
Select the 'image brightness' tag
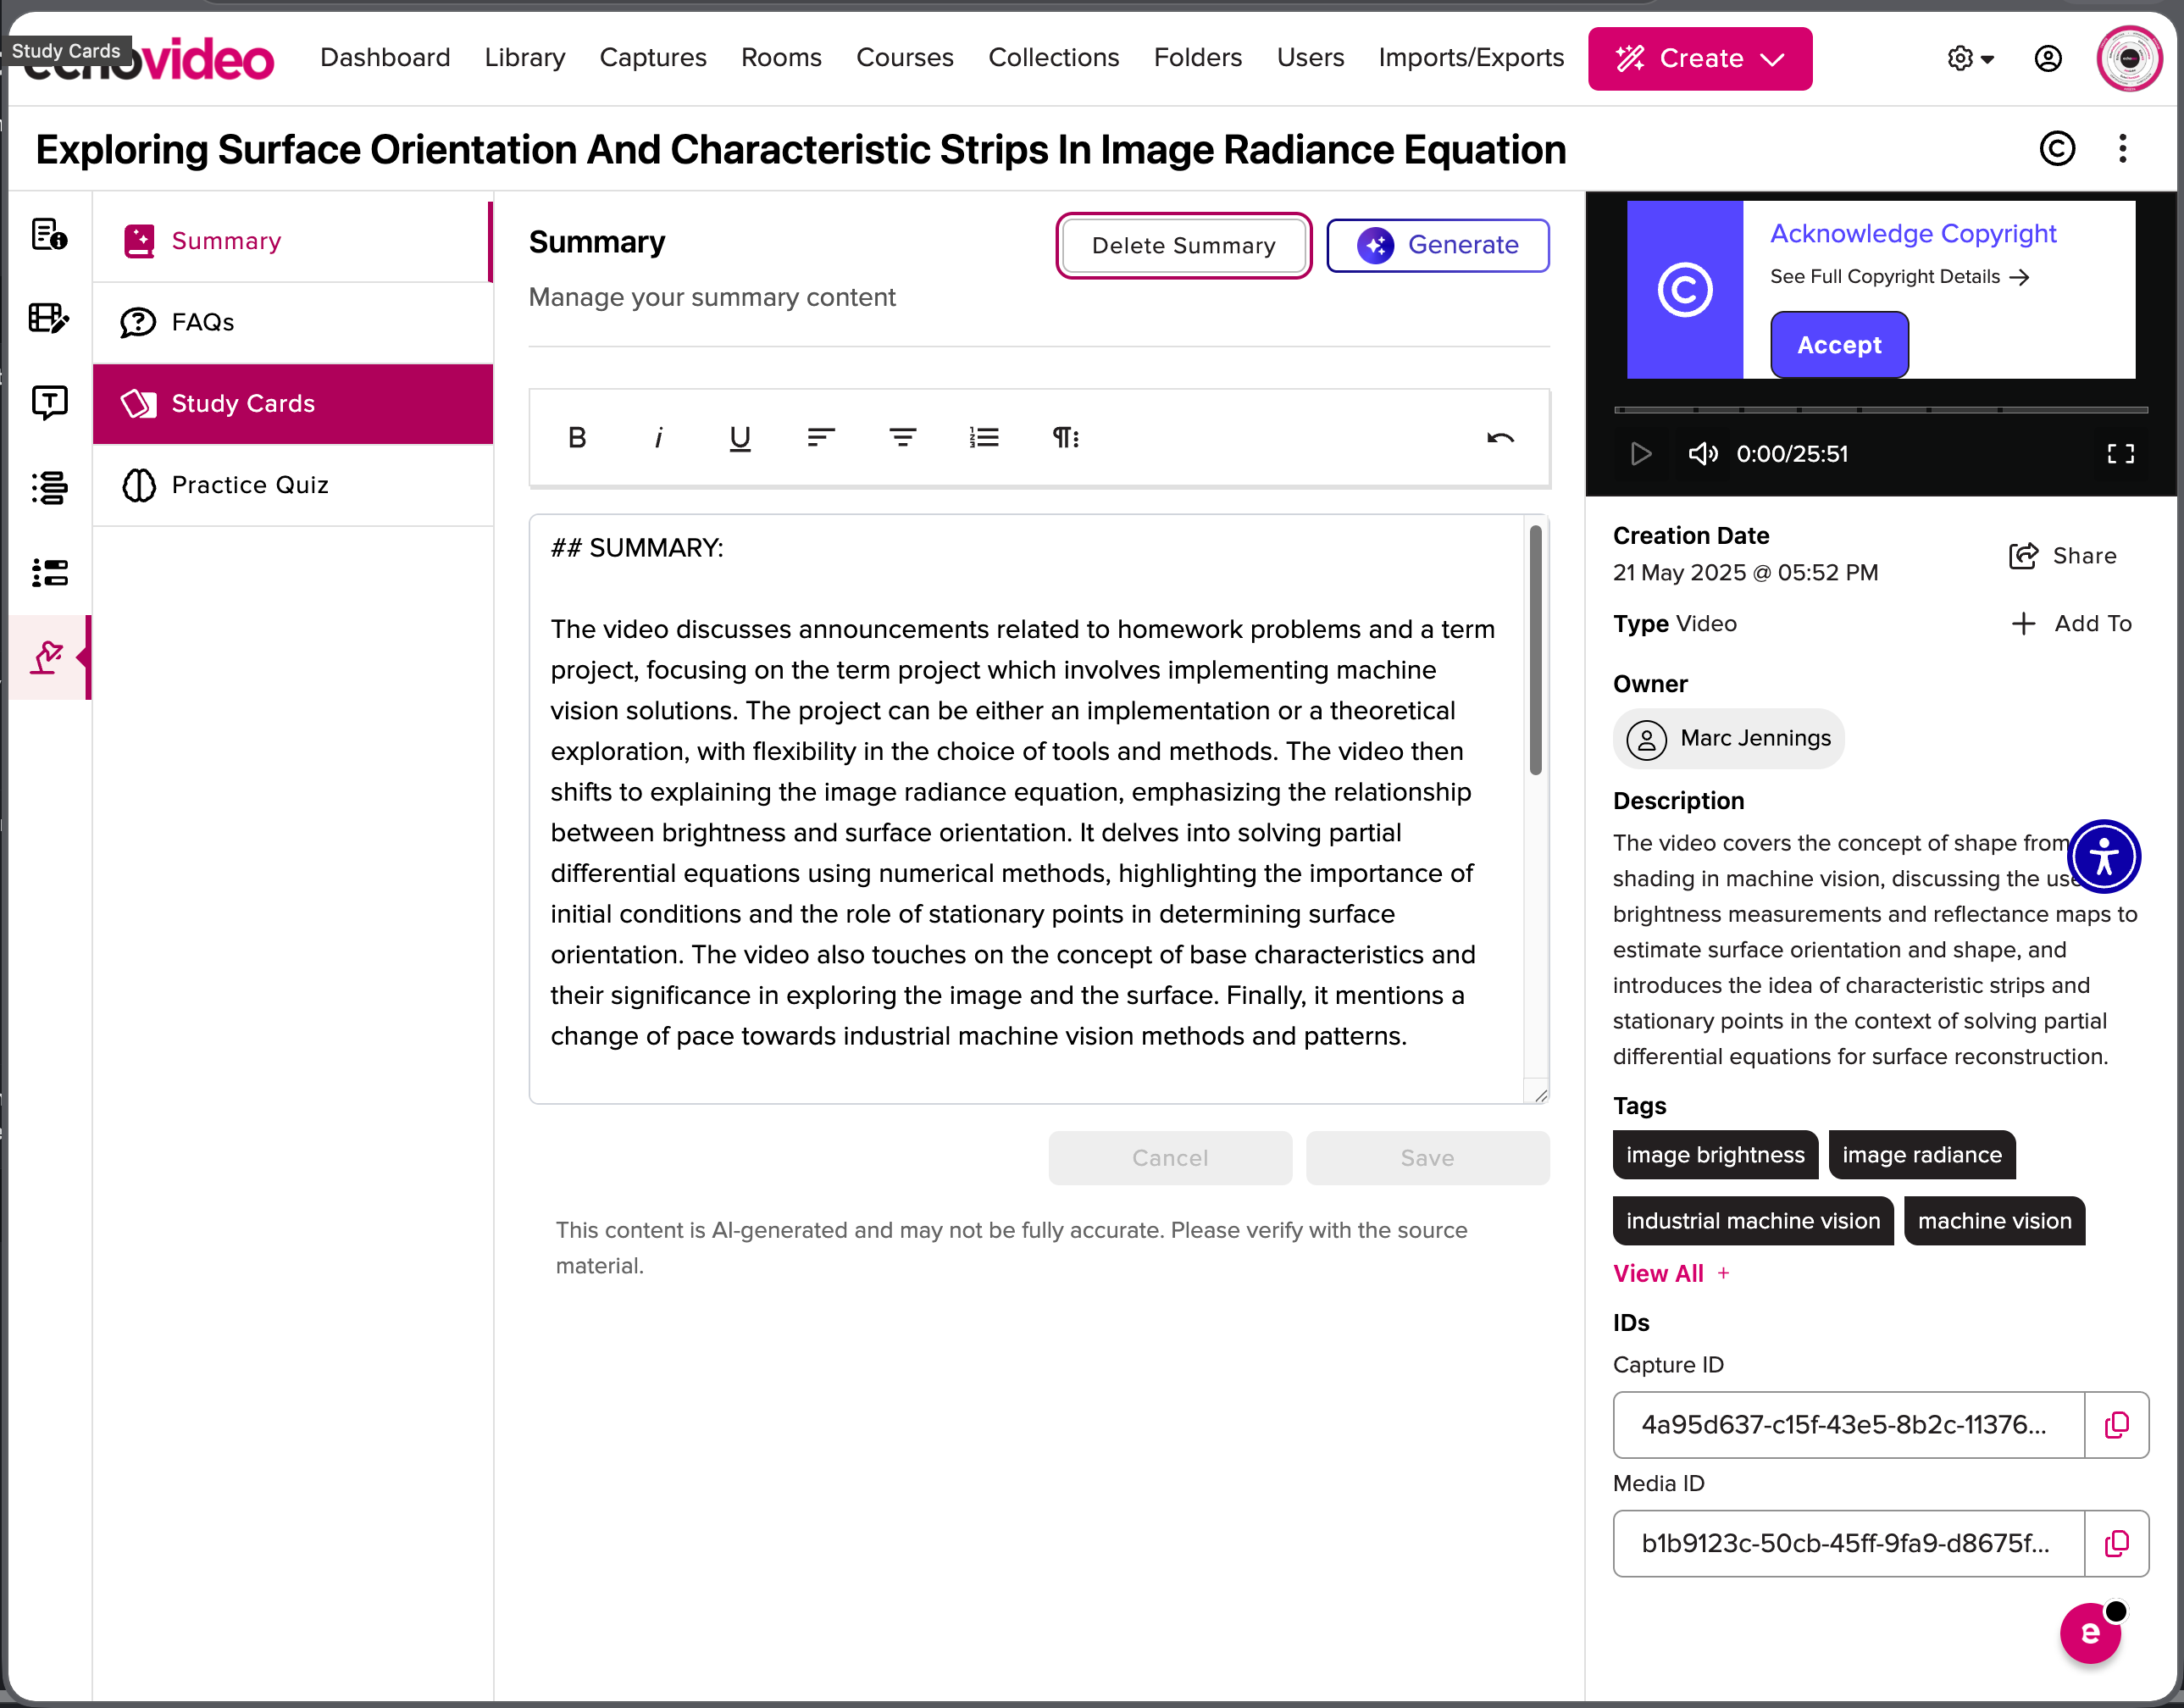click(x=1715, y=1155)
